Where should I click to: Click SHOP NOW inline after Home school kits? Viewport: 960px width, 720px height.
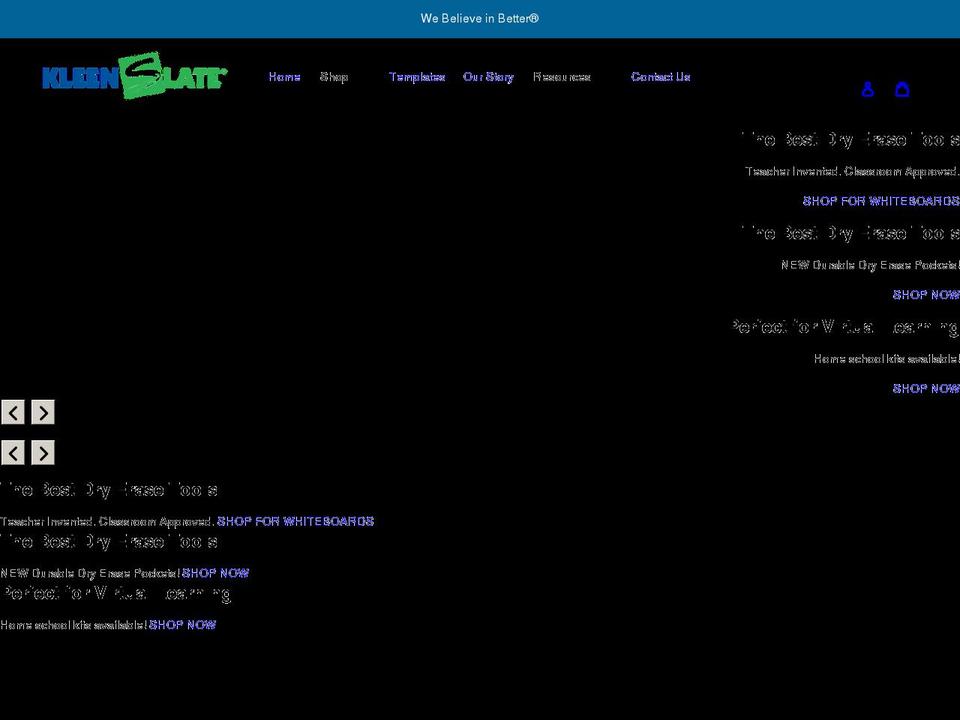point(182,624)
